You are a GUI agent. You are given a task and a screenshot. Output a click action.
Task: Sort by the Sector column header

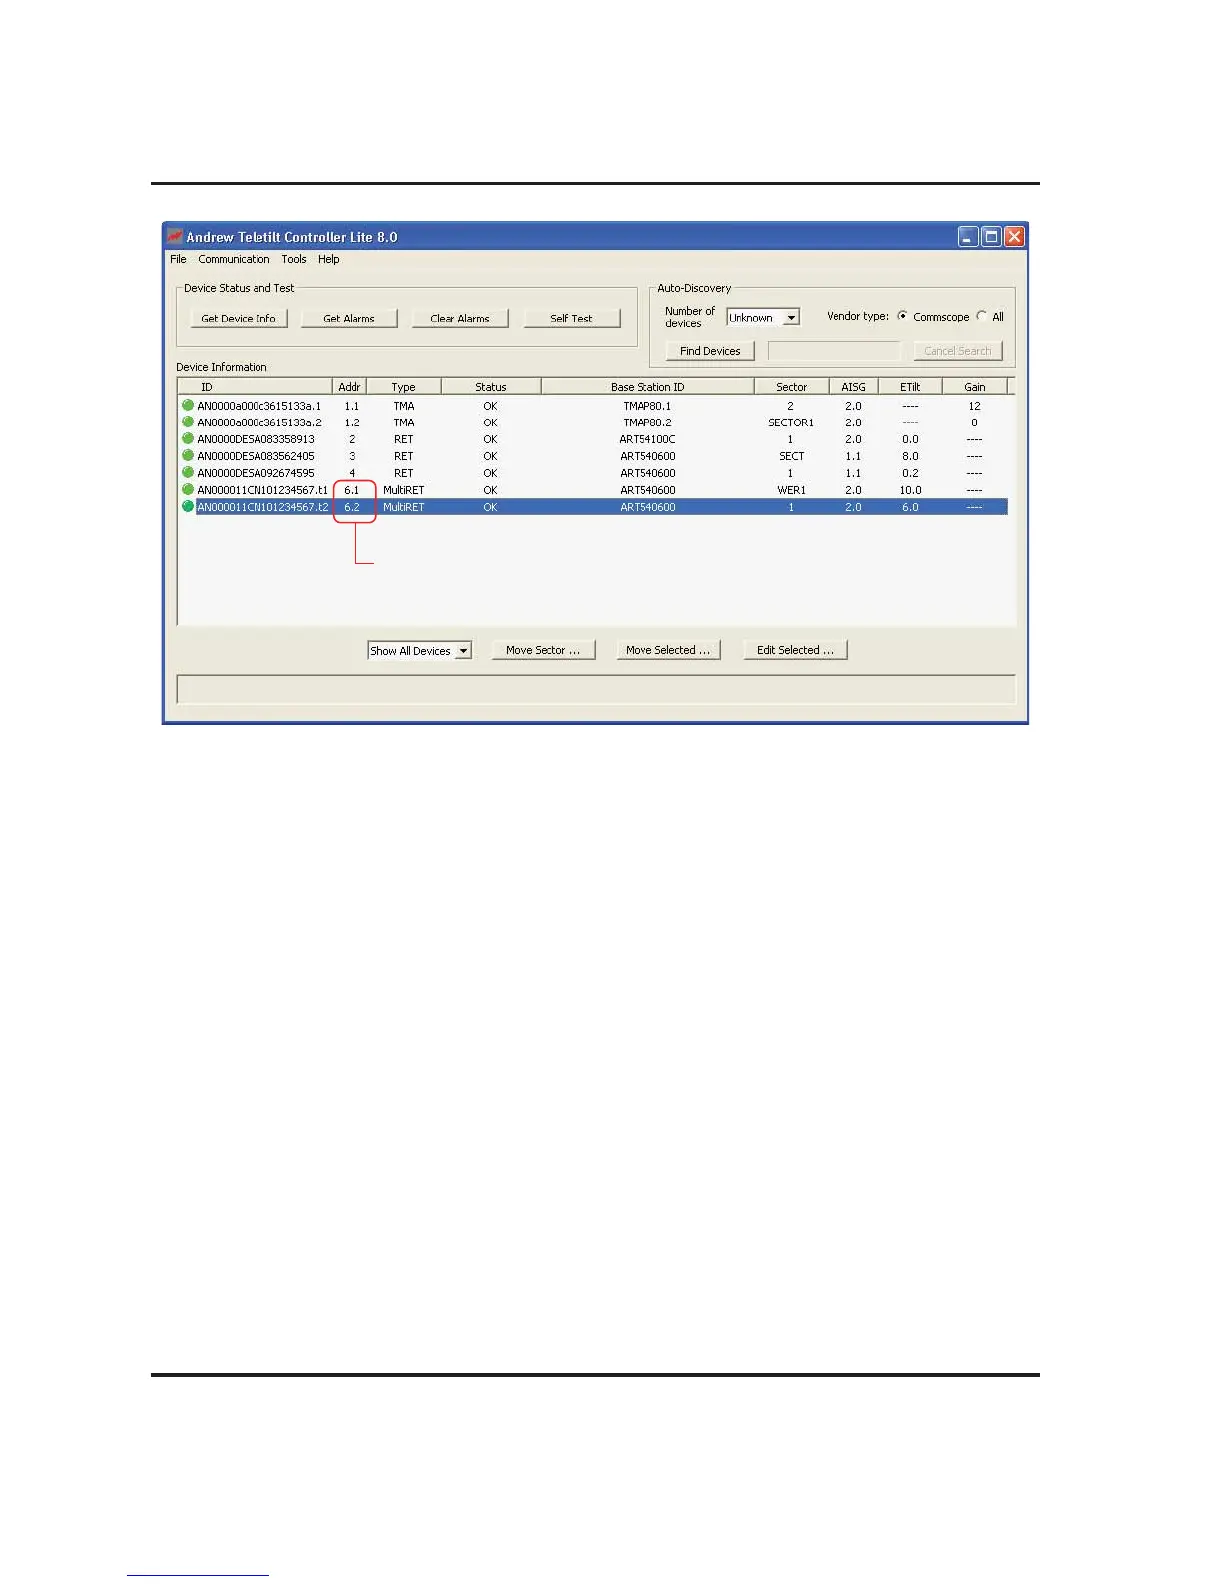(792, 387)
